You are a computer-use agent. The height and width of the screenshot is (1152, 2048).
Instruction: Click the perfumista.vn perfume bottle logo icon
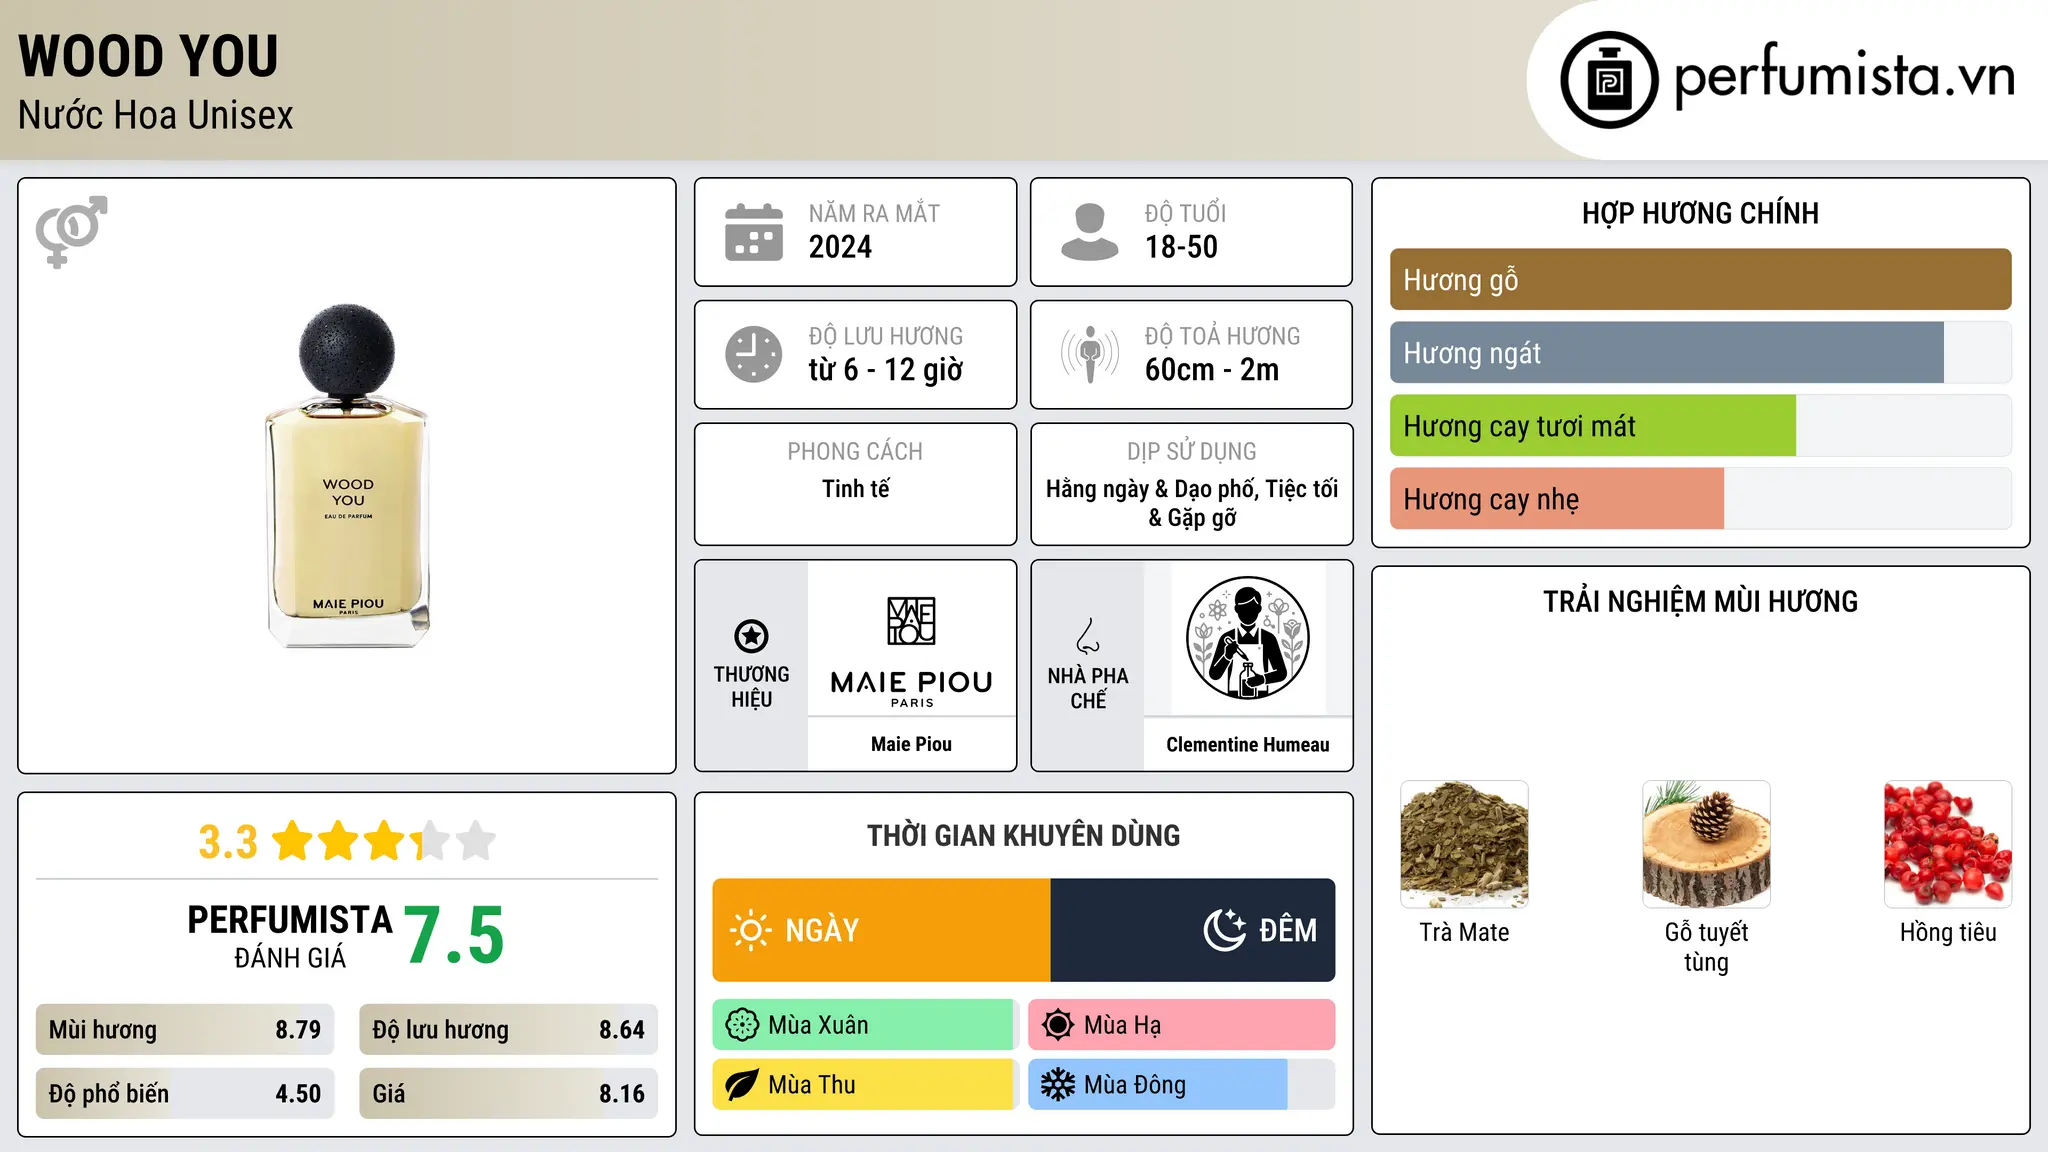(x=1609, y=80)
